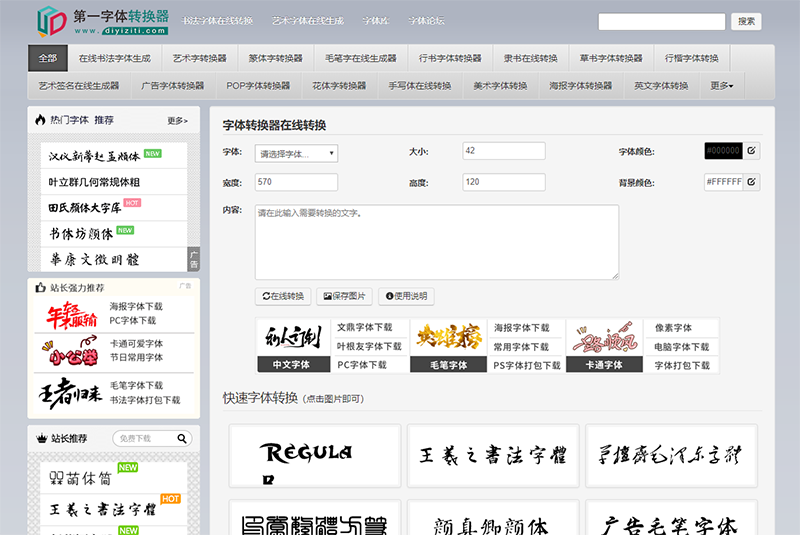The image size is (800, 535).
Task: Select 广告字体转换器 tab
Action: coord(172,86)
